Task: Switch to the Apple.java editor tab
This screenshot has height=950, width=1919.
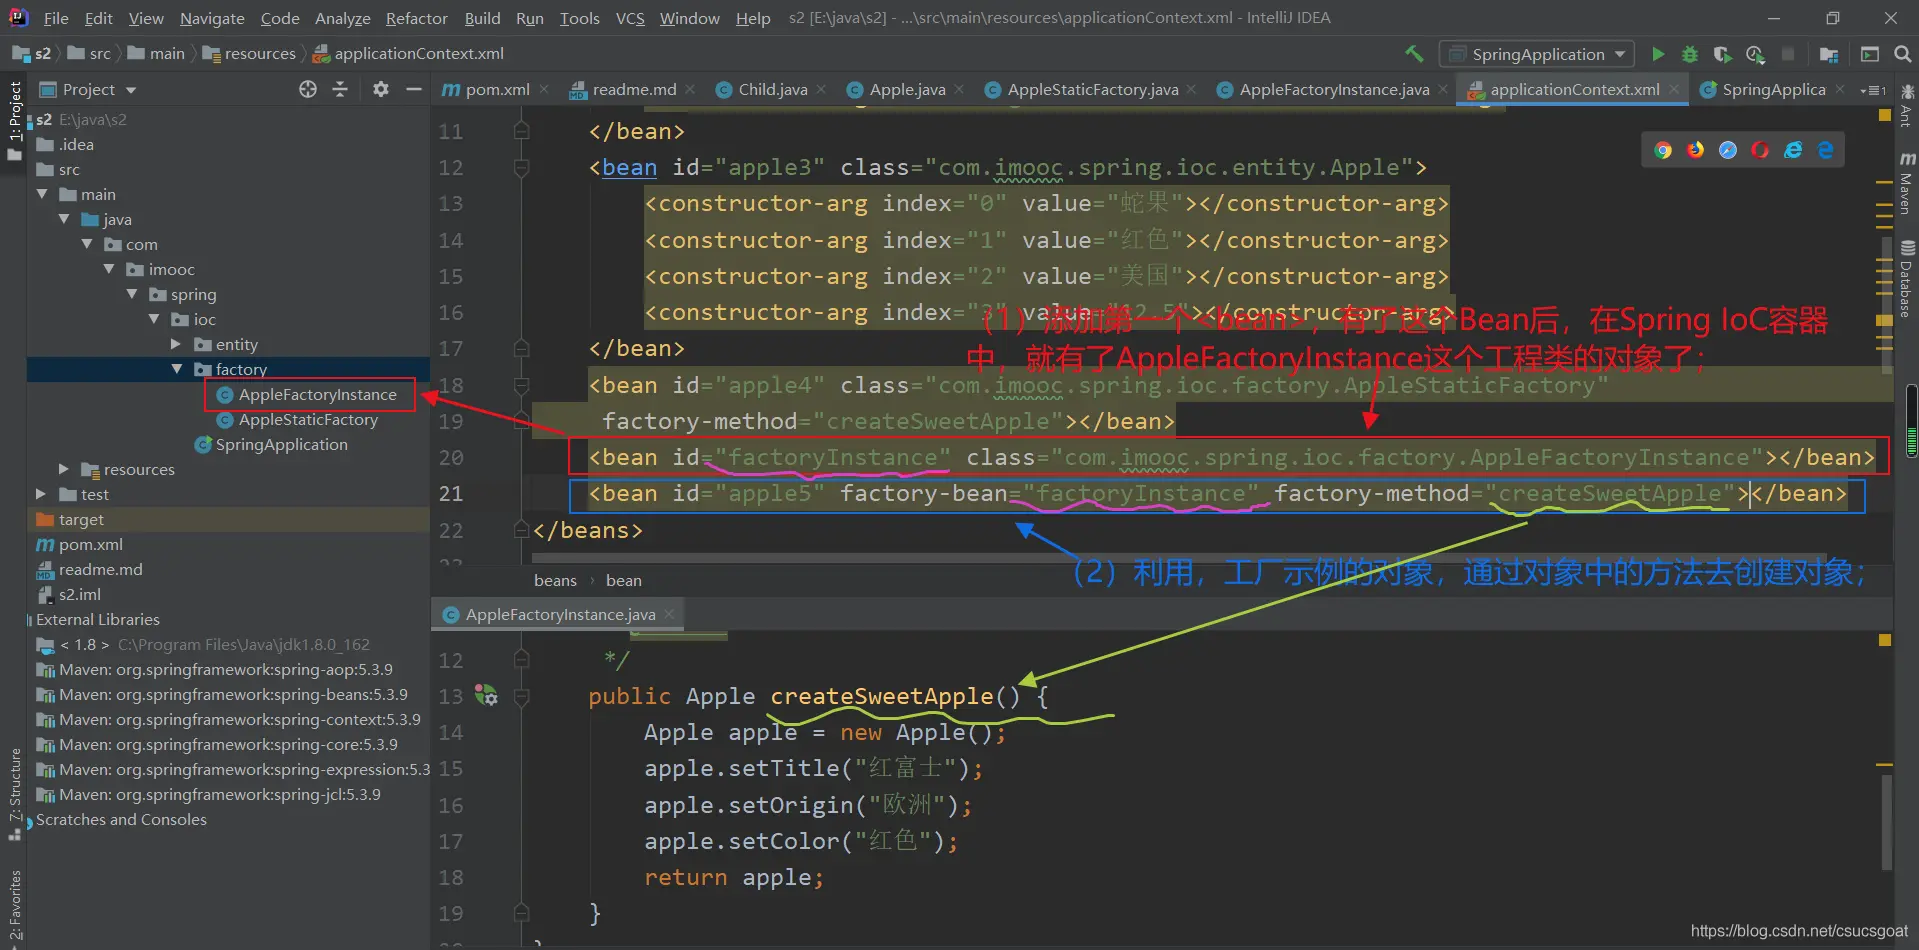Action: tap(906, 90)
